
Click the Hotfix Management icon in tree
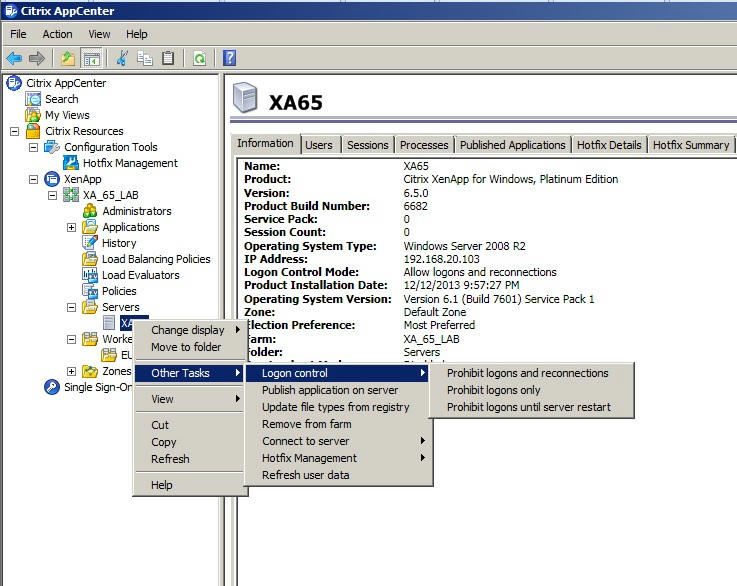[71, 163]
